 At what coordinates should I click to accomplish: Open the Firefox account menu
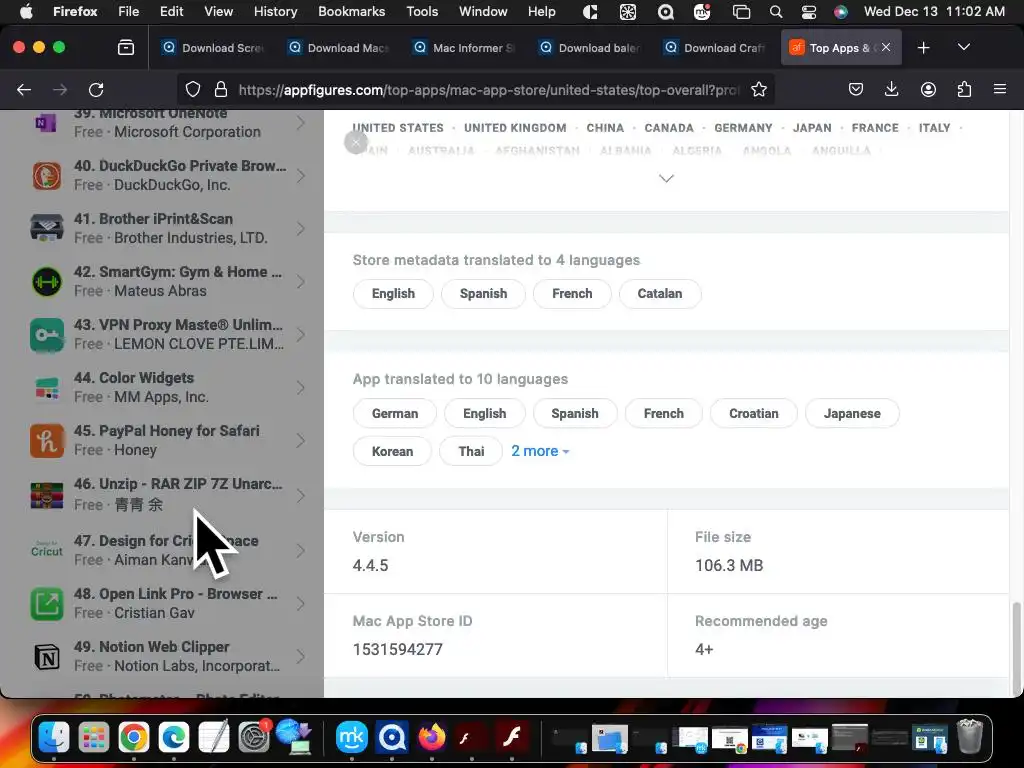pyautogui.click(x=928, y=89)
